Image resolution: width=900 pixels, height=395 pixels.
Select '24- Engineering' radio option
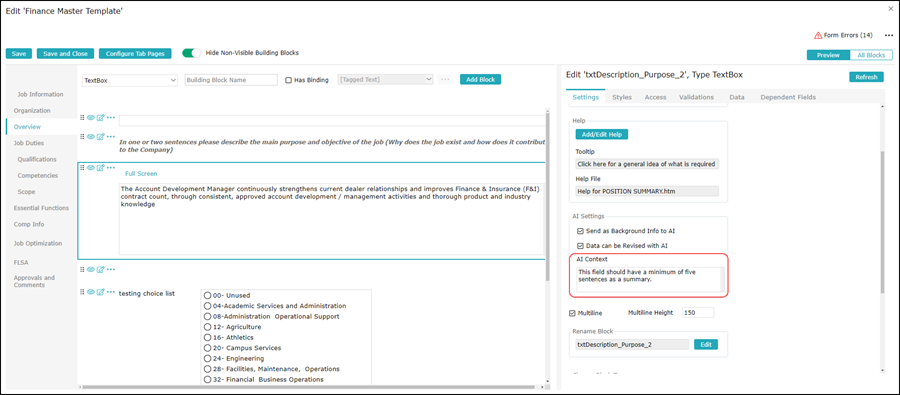208,359
